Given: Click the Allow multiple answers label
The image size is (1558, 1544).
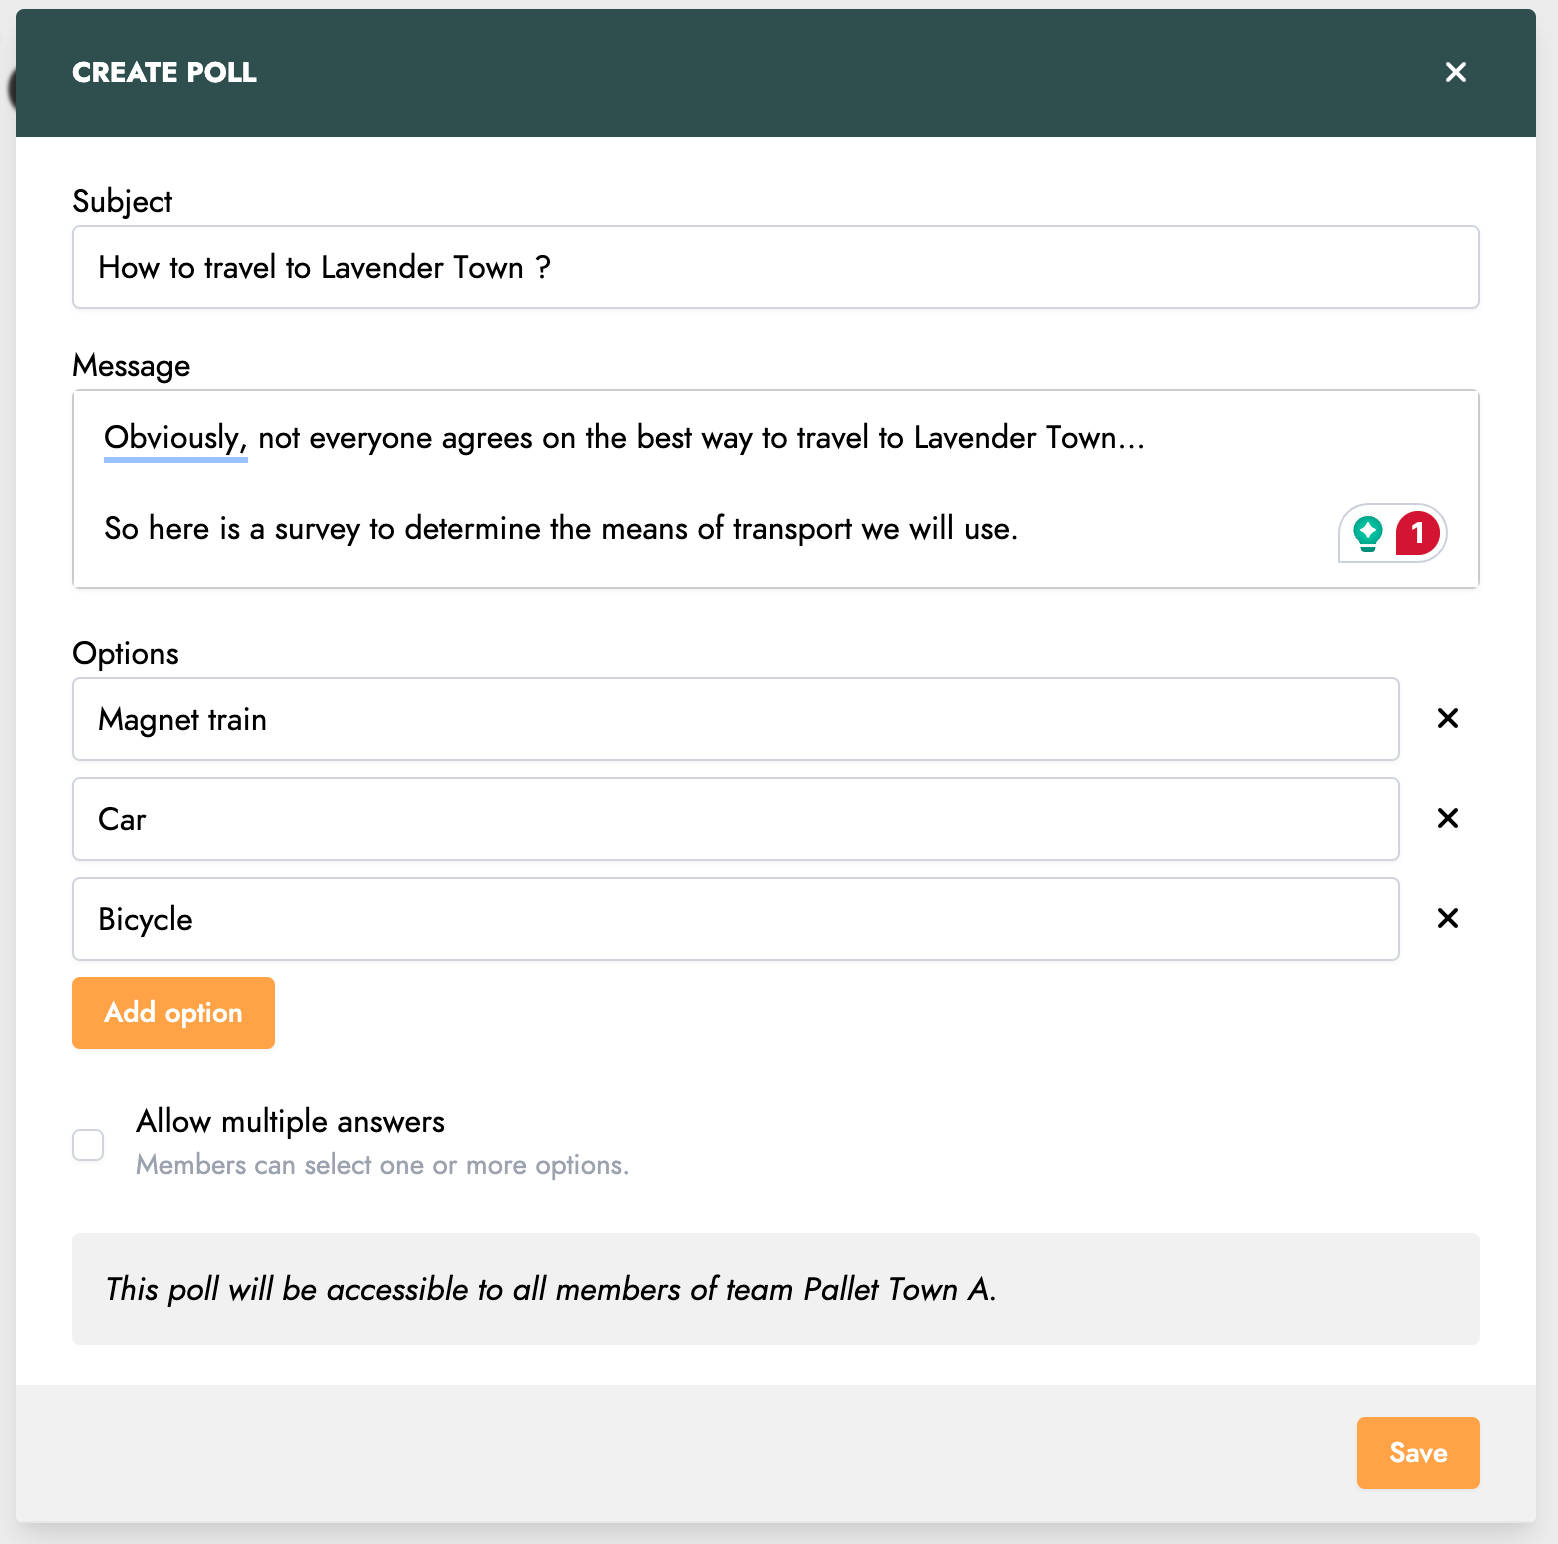Looking at the screenshot, I should pos(290,1122).
